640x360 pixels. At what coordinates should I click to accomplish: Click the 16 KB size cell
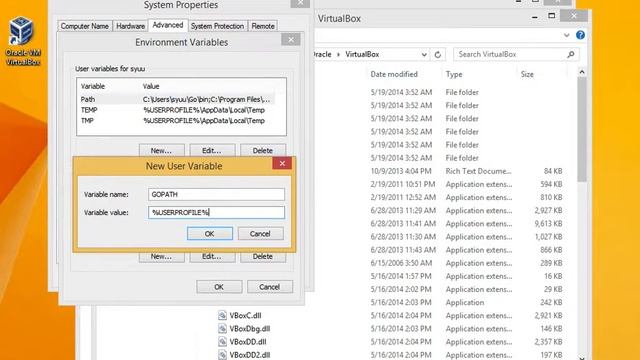[x=553, y=276]
